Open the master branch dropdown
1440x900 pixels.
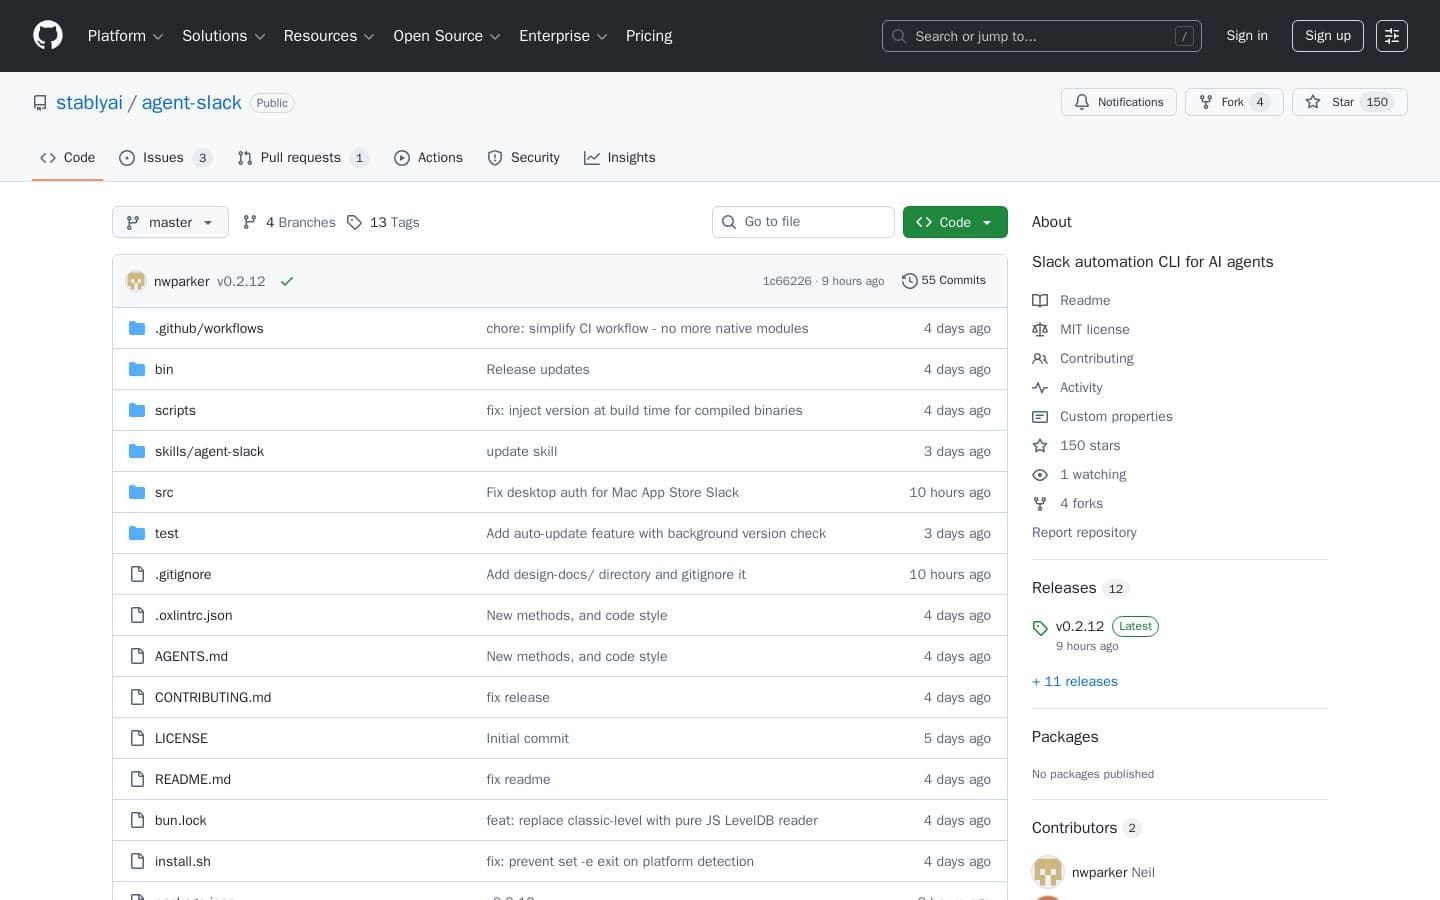click(x=170, y=222)
